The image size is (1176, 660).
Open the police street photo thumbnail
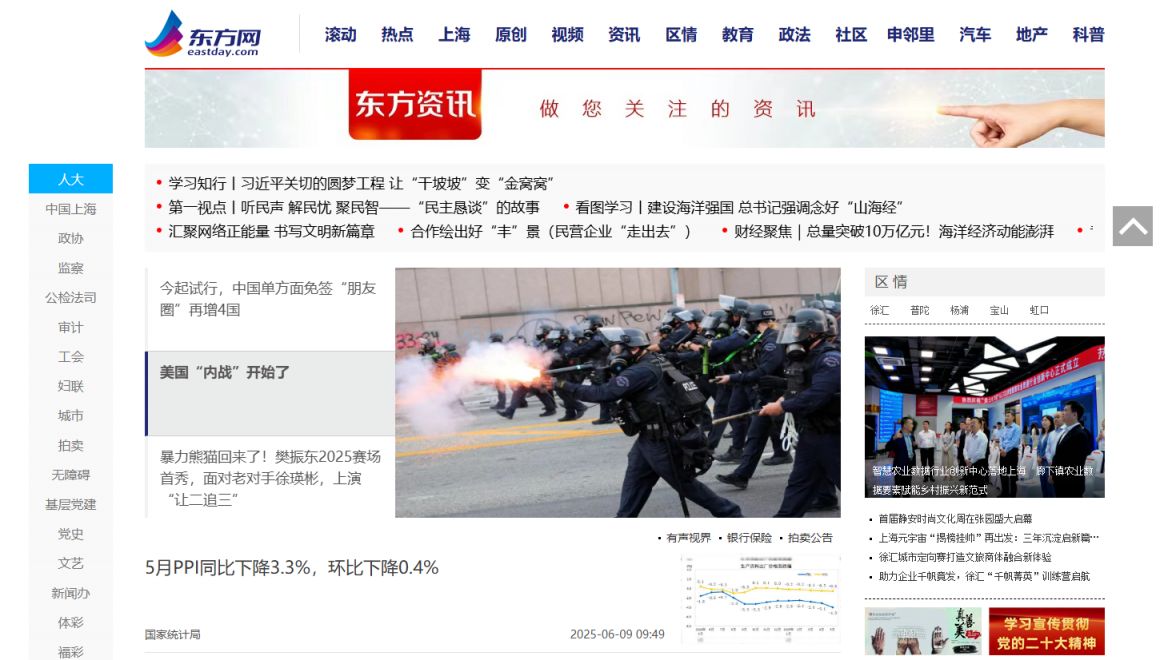point(618,392)
